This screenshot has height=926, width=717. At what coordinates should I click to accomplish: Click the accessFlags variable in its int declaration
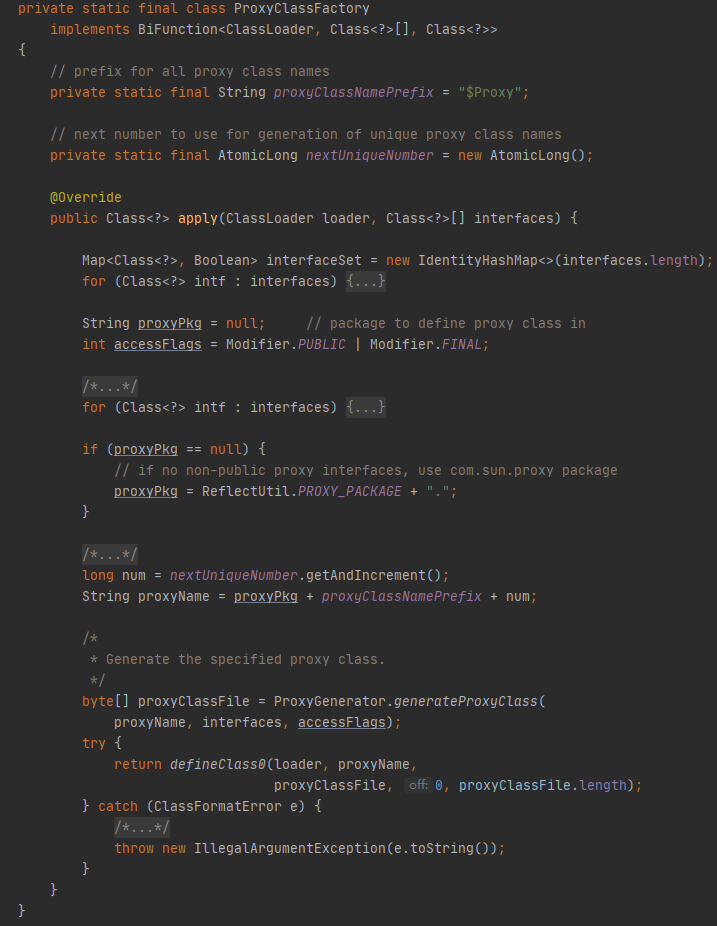pyautogui.click(x=158, y=344)
